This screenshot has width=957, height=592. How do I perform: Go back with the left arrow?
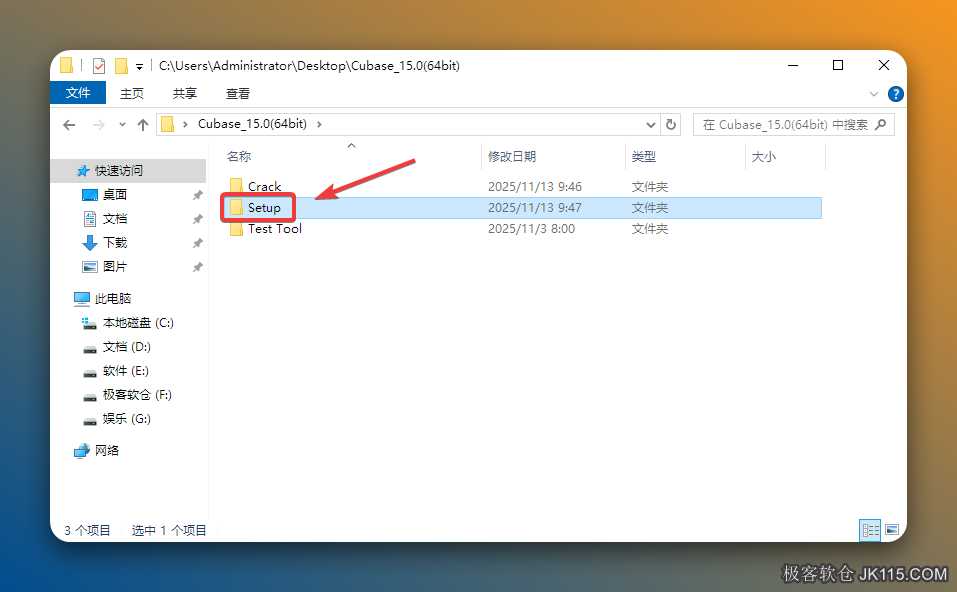coord(69,125)
